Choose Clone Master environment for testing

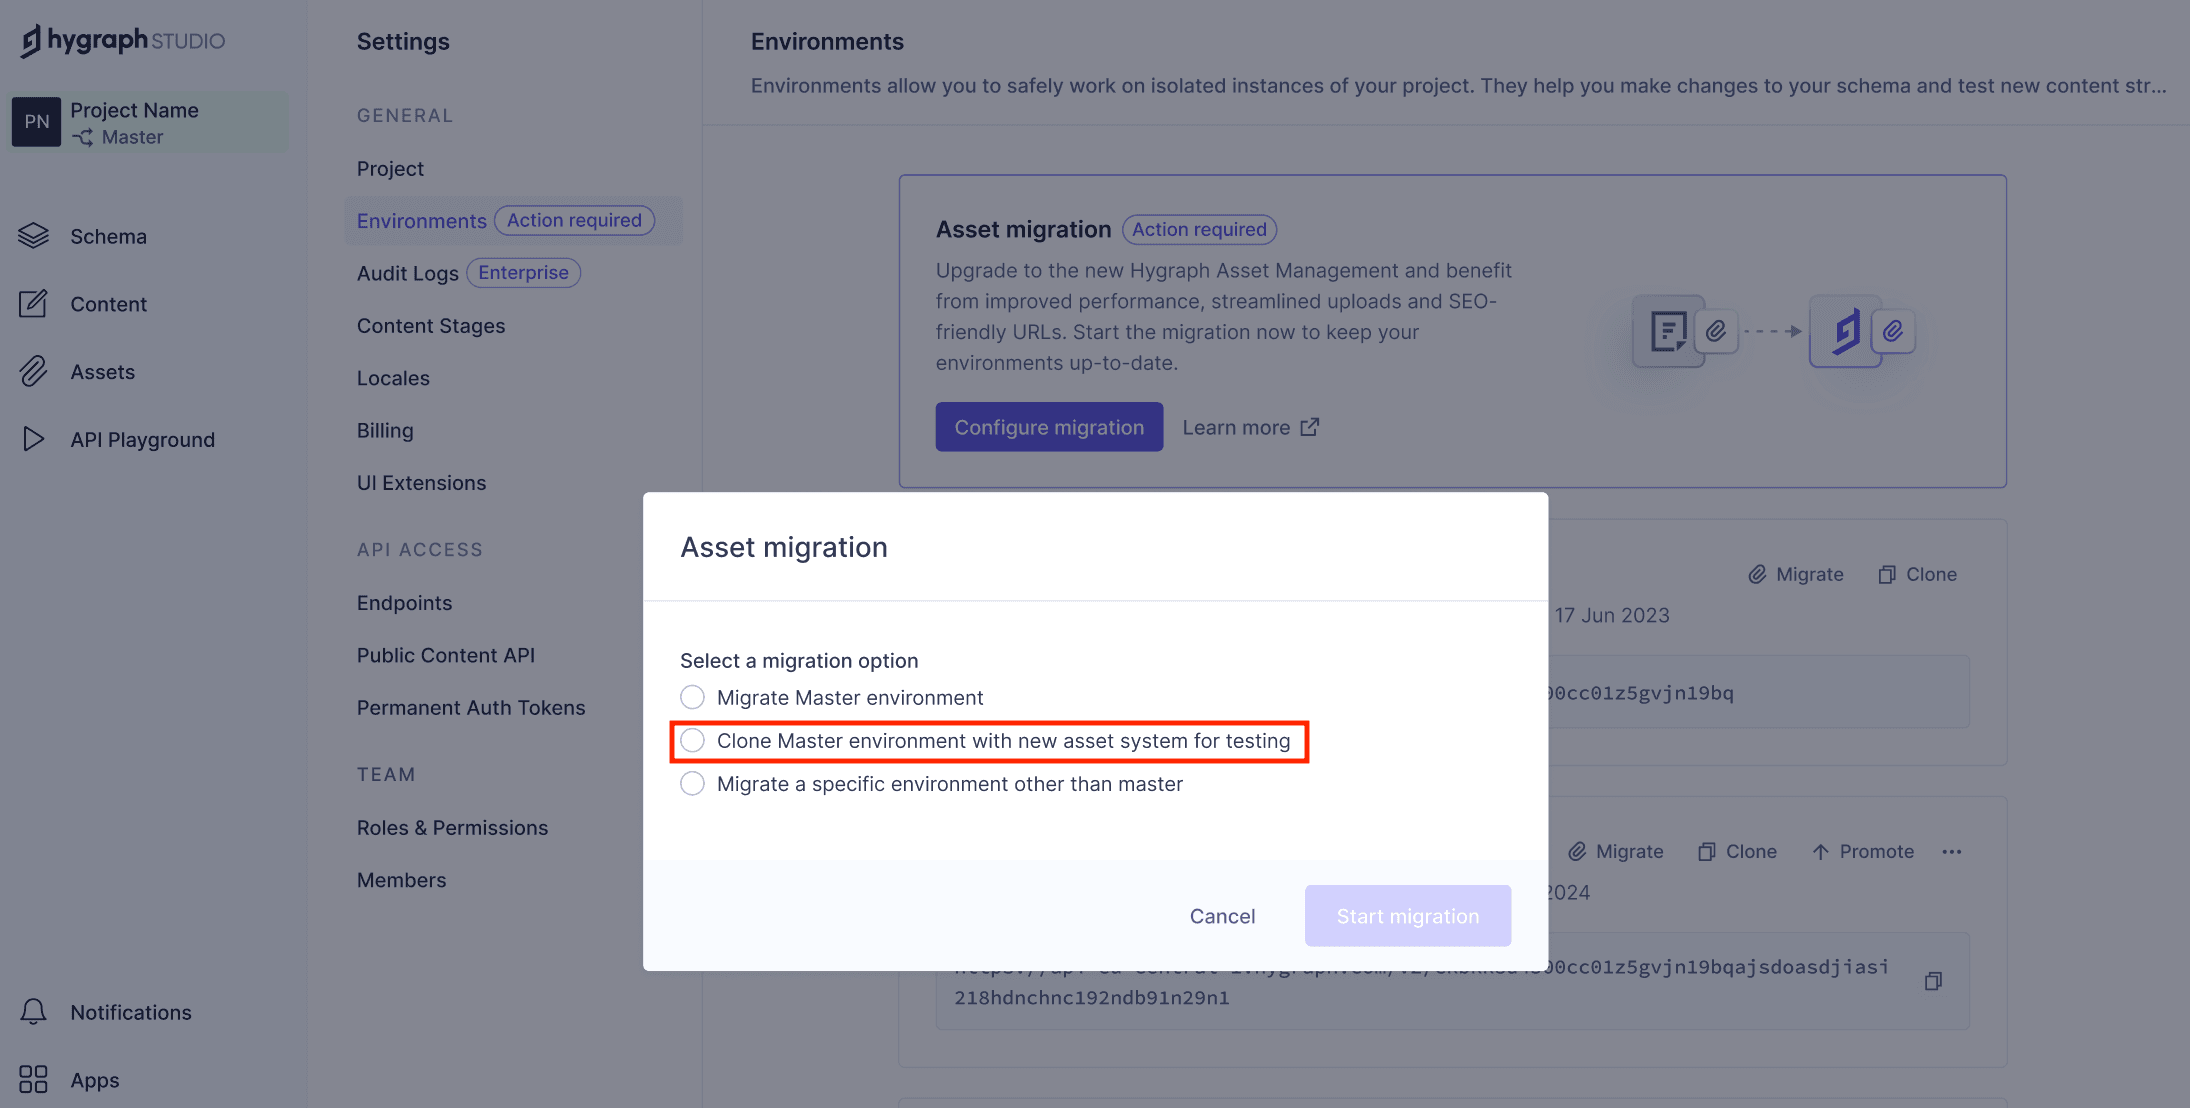692,740
